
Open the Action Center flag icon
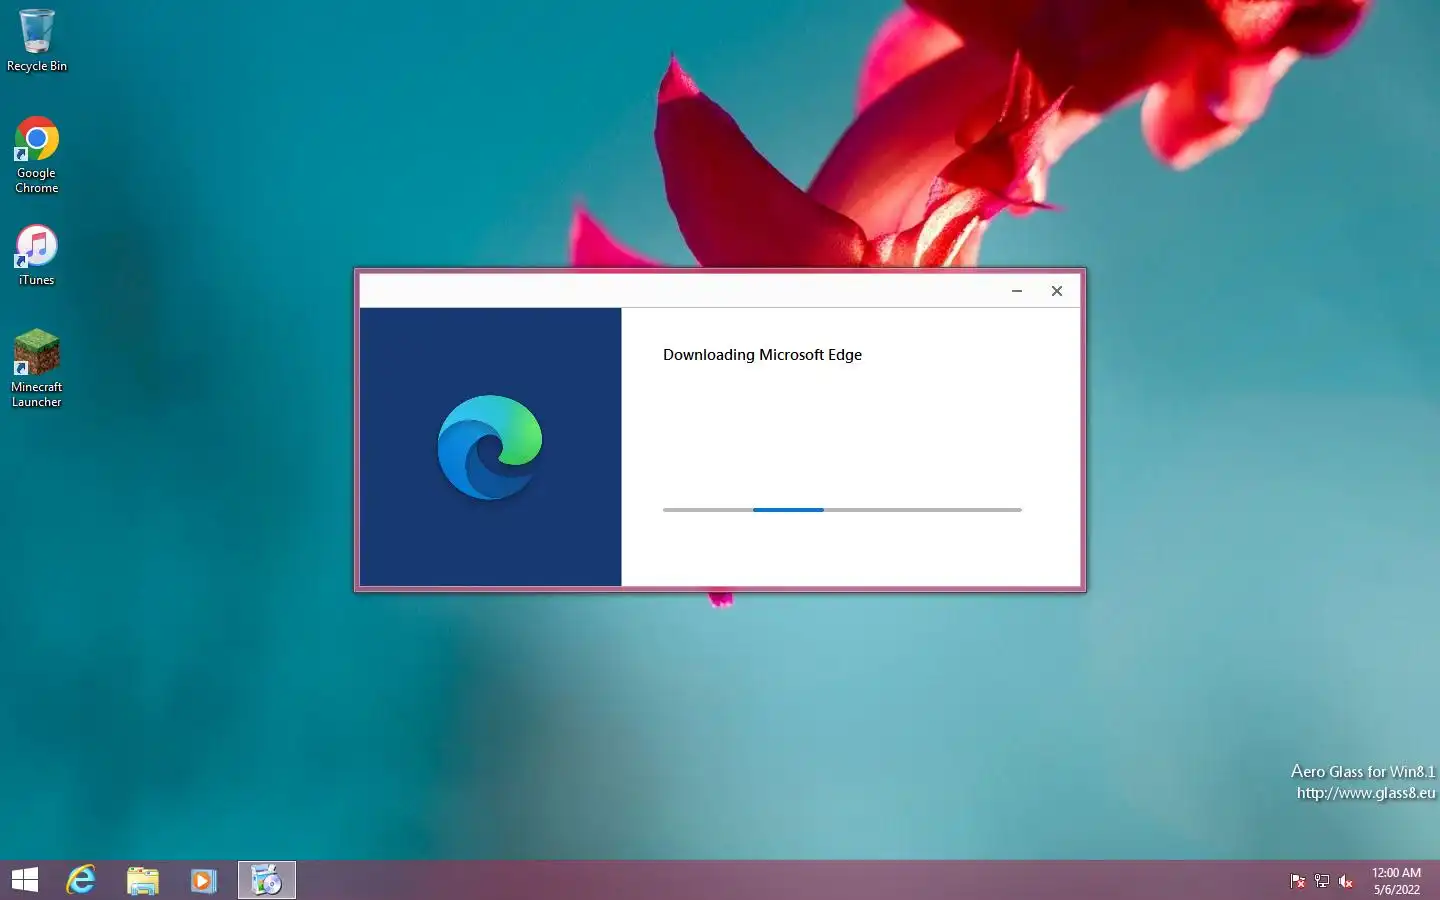[1298, 881]
